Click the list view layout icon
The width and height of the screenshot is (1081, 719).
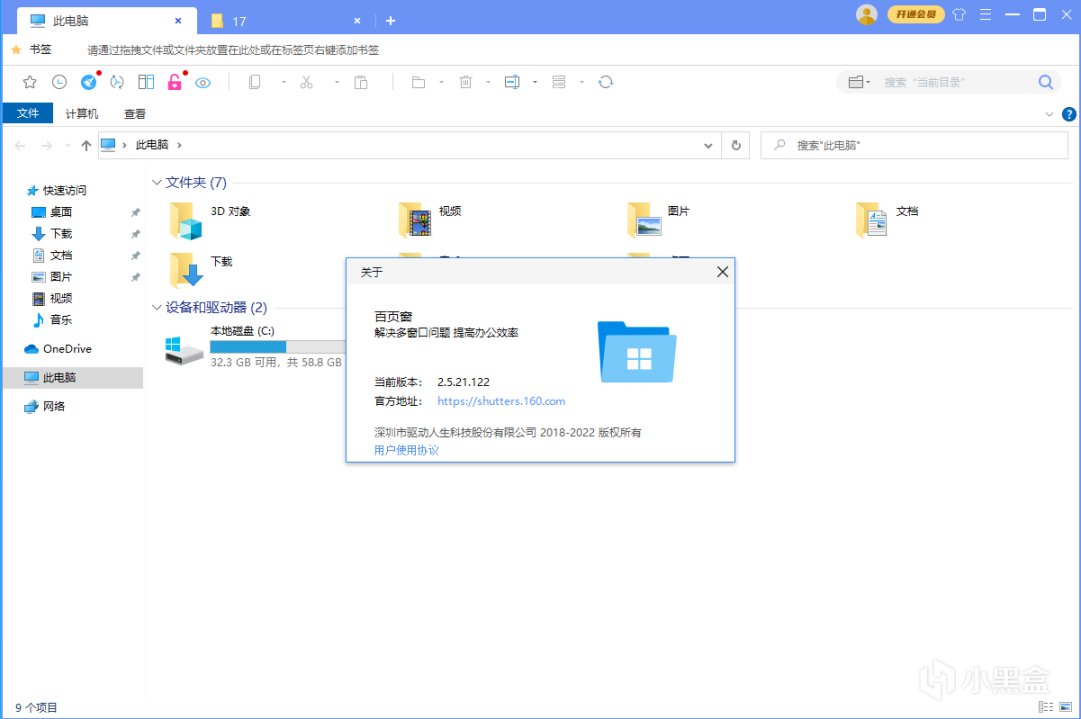coord(558,82)
